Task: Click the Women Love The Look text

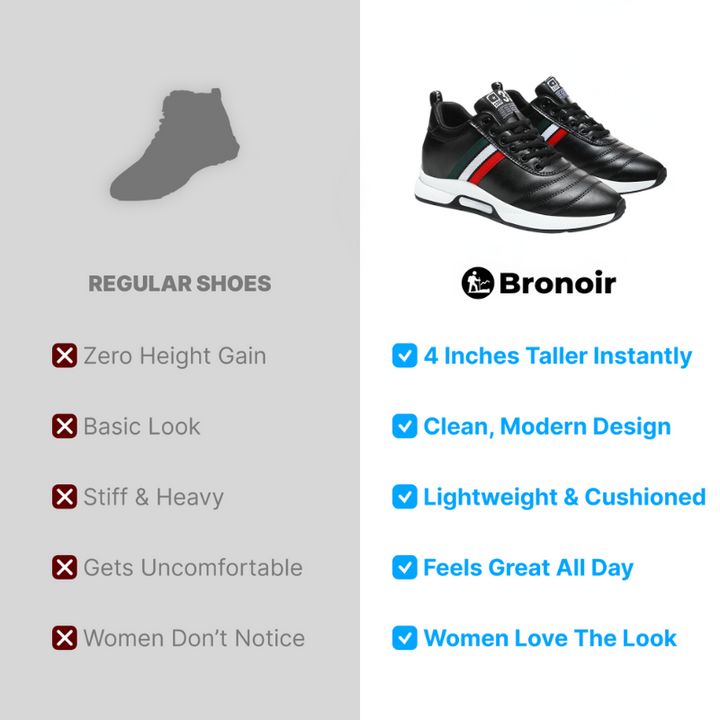Action: [x=550, y=638]
